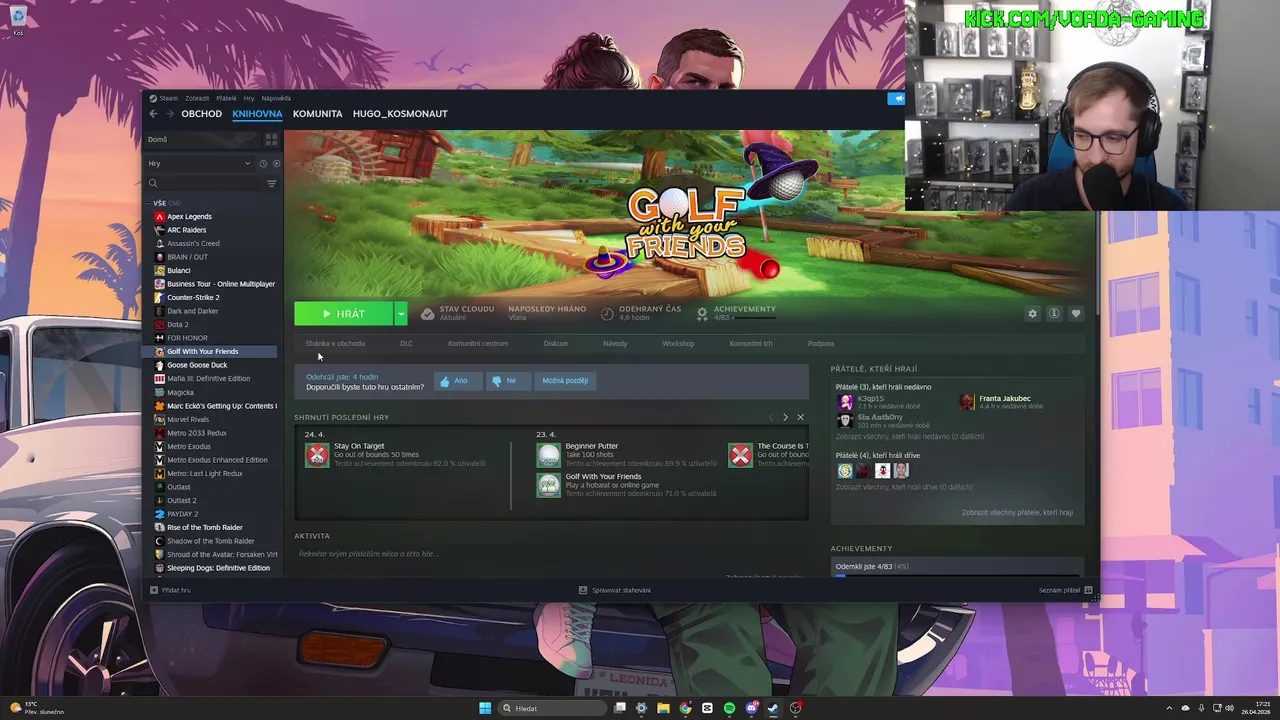
Task: Open Stay On Target achievement icon
Action: click(x=317, y=455)
